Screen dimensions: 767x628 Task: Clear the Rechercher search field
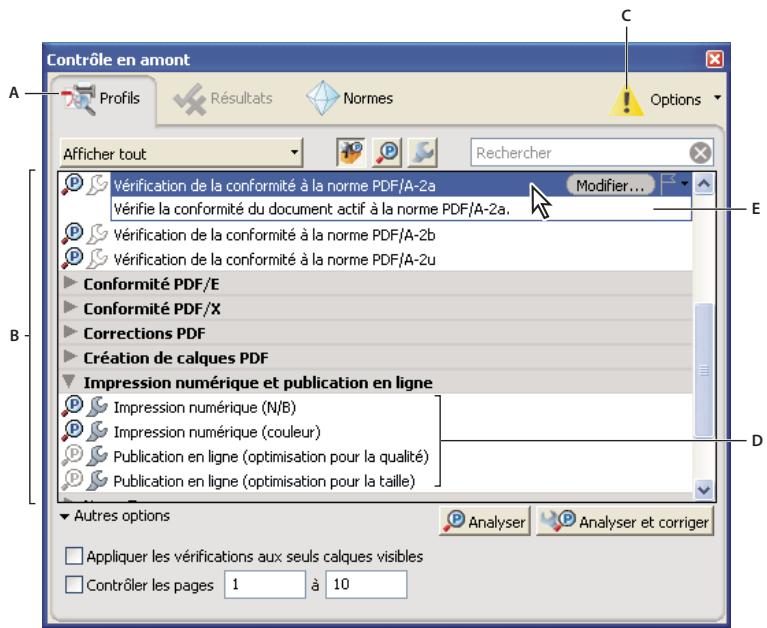point(700,153)
